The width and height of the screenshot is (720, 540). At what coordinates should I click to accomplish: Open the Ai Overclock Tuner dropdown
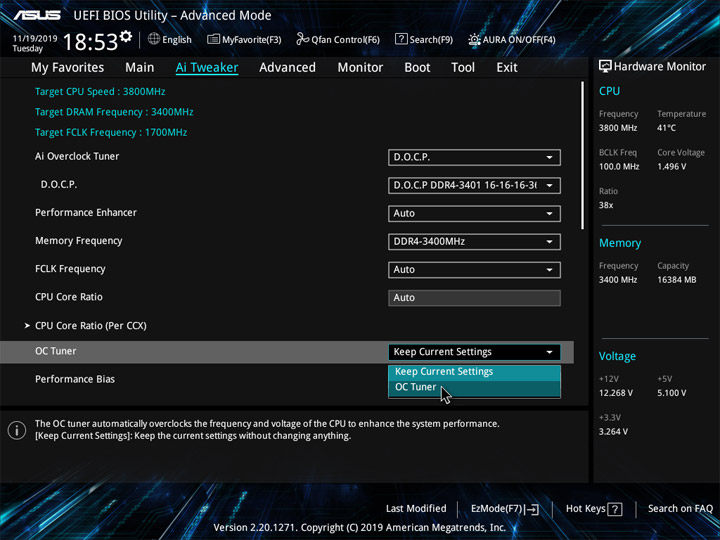474,157
